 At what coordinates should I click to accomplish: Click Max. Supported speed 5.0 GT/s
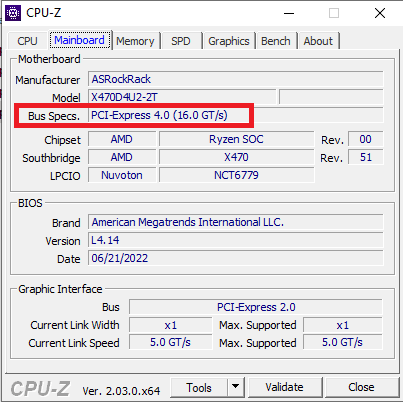tap(343, 343)
